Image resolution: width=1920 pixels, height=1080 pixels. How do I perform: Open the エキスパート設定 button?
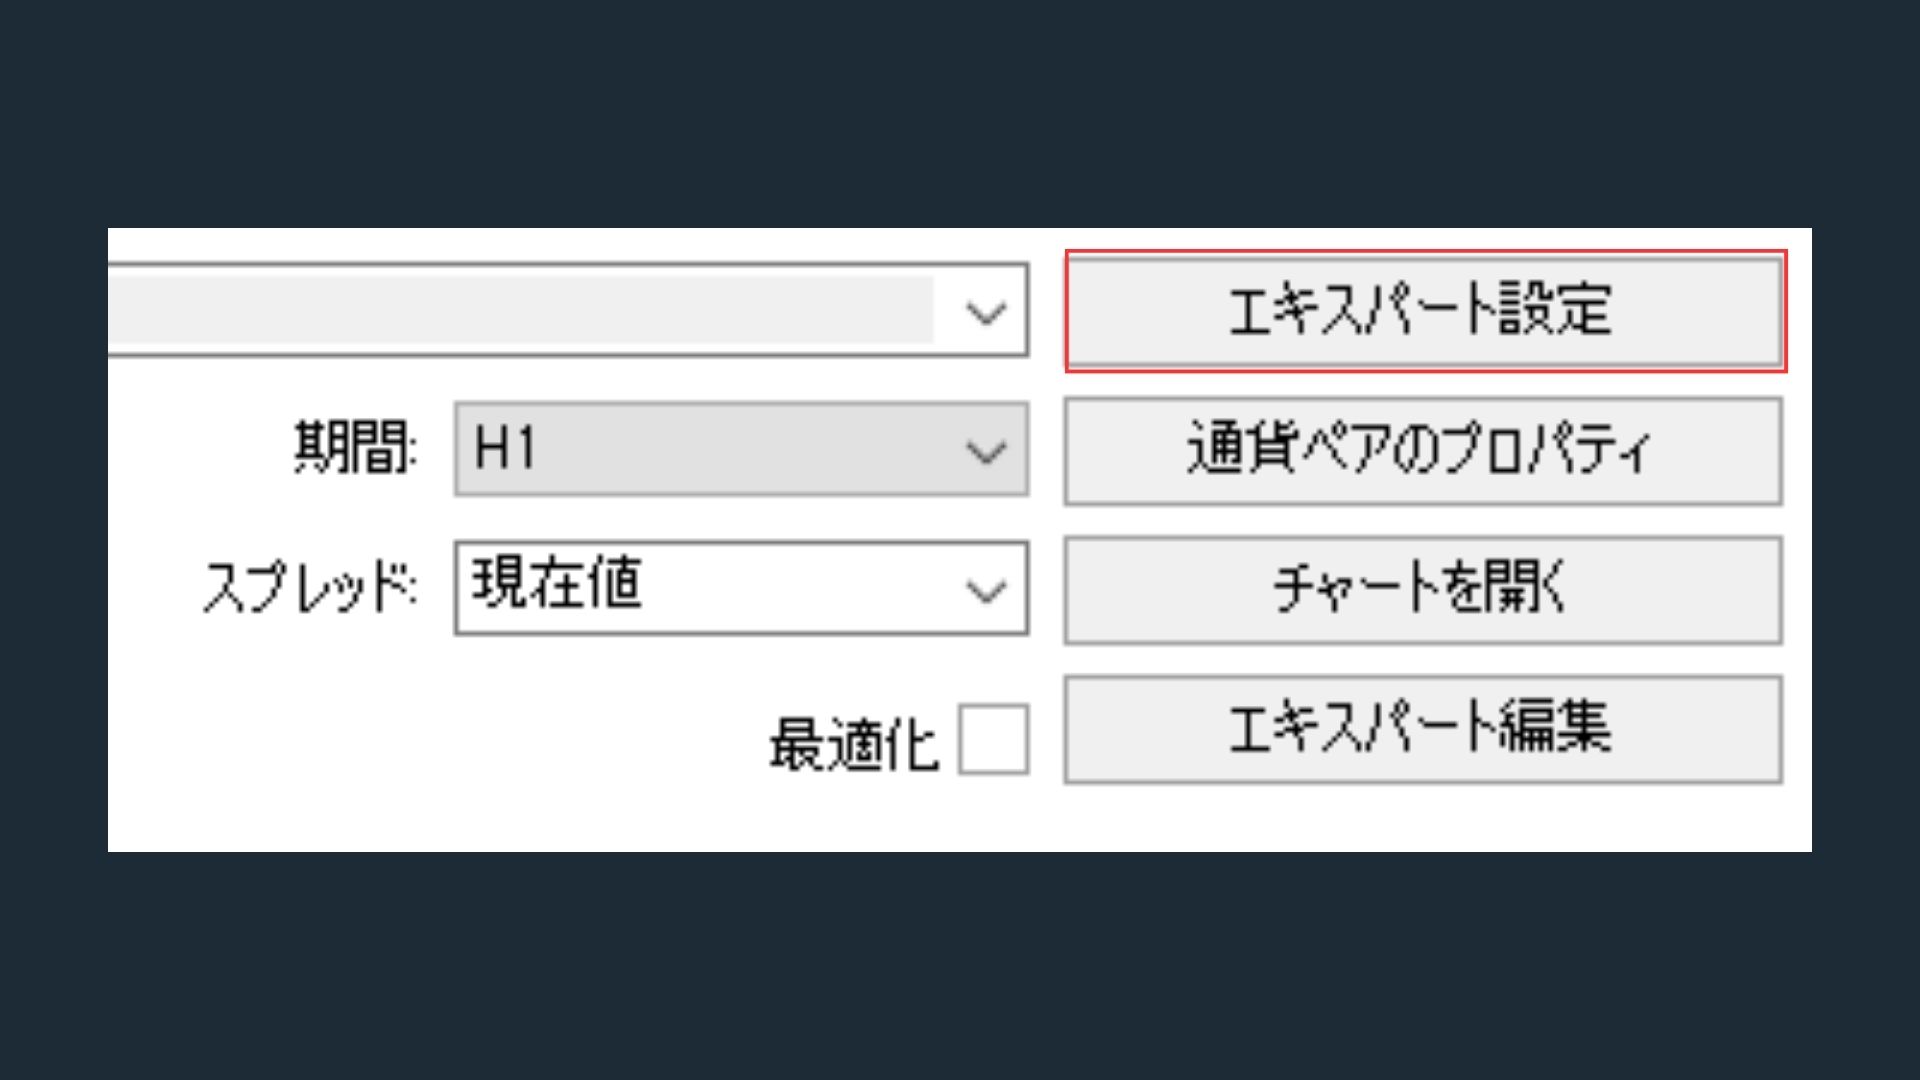[x=1425, y=311]
